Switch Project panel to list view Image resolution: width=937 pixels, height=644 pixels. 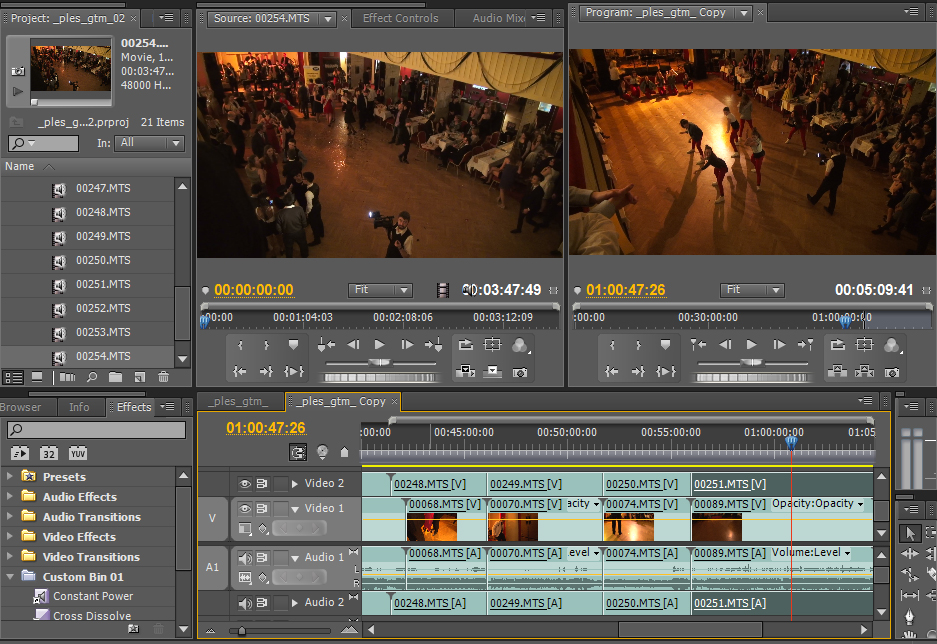point(13,378)
